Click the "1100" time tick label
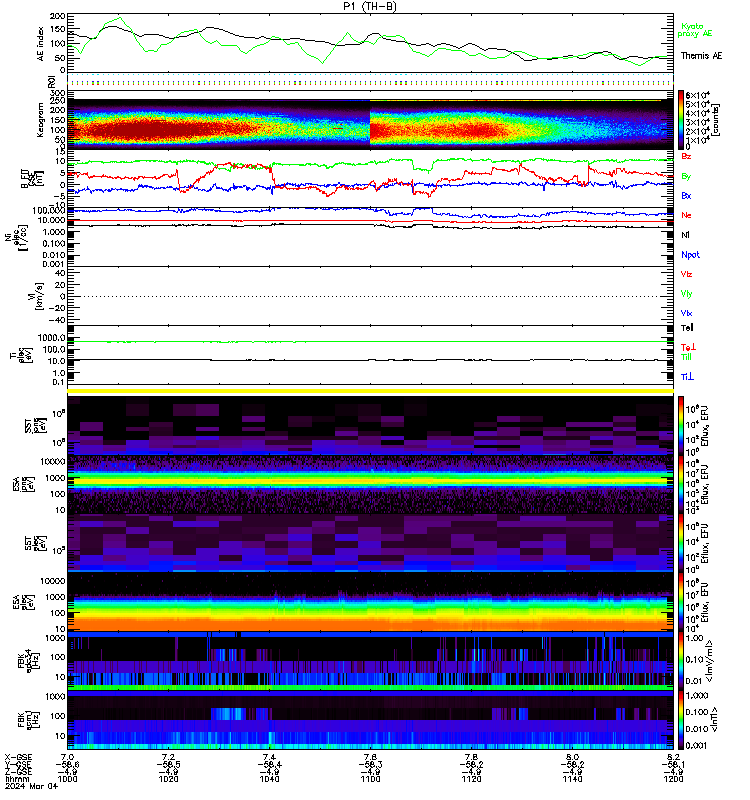Image resolution: width=750 pixels, height=800 pixels. coord(370,779)
